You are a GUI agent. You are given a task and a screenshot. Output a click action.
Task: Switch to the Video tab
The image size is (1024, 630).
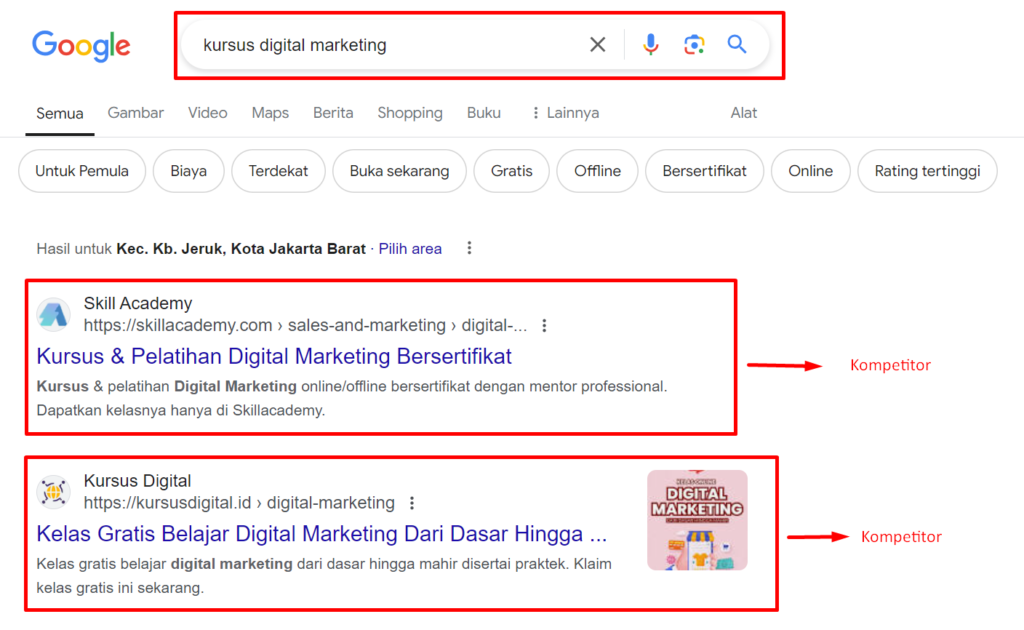click(x=208, y=113)
